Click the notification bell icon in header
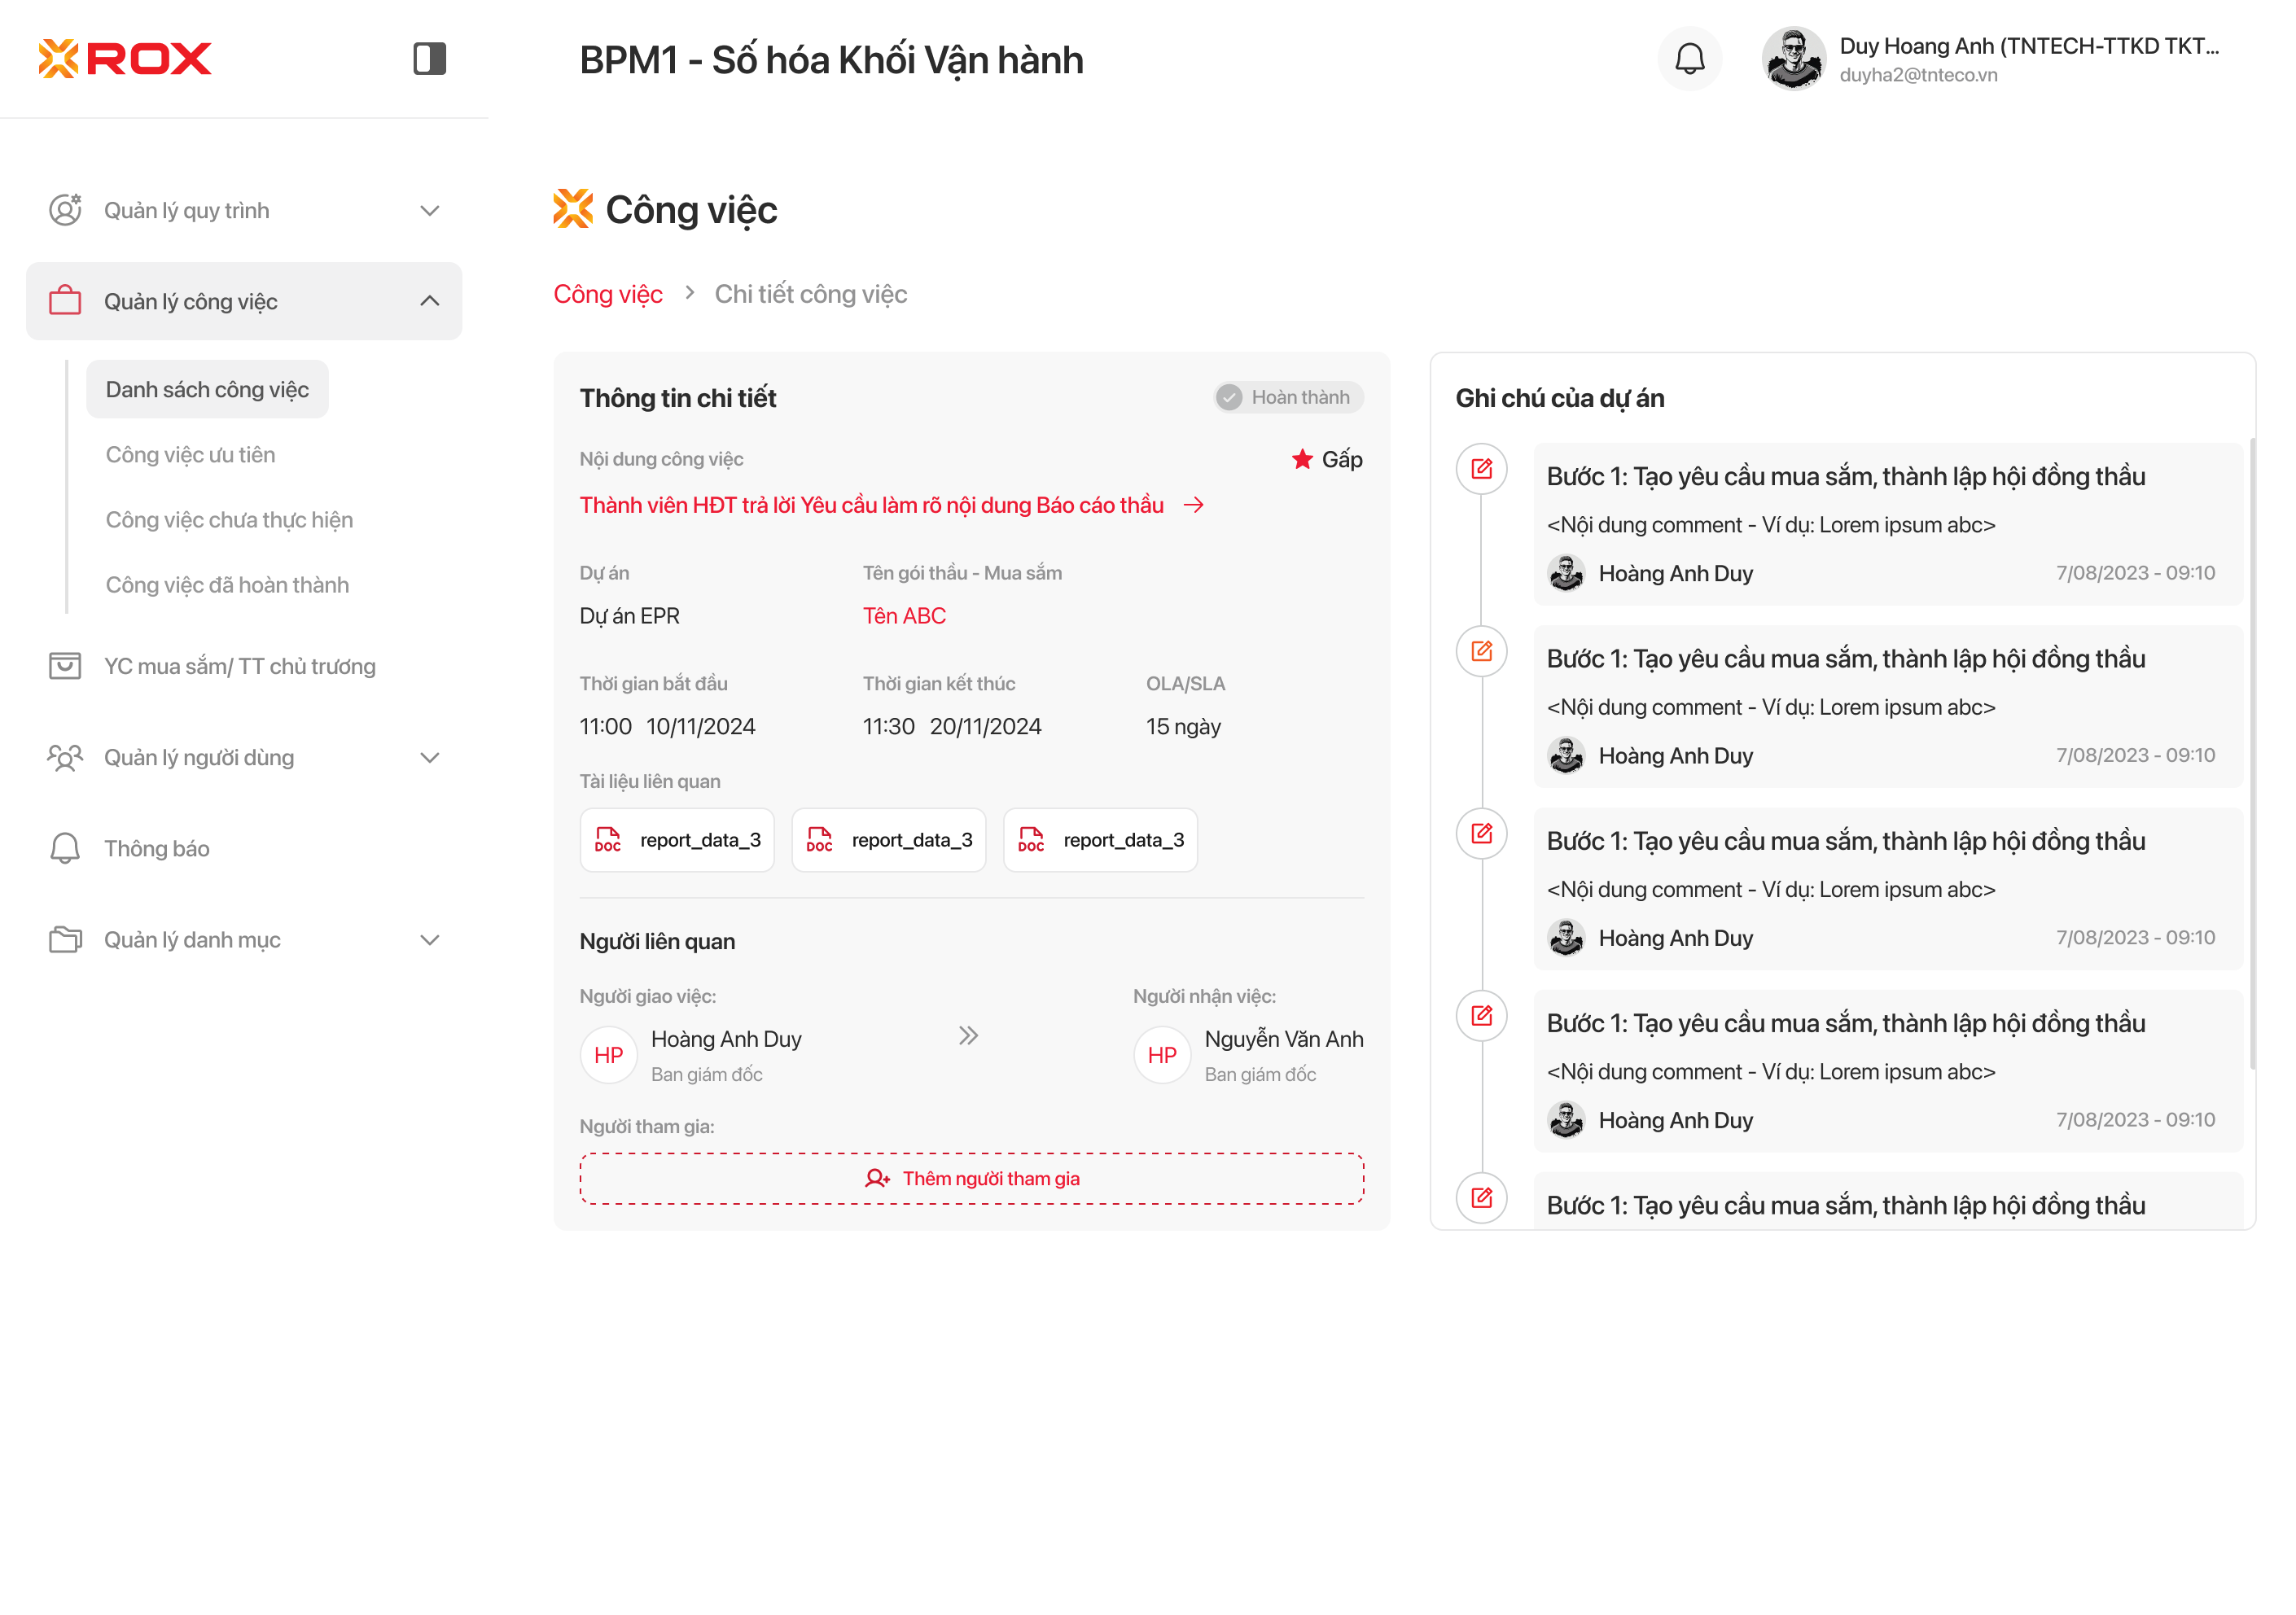Screen dimensions: 2296x1615 coord(1689,59)
